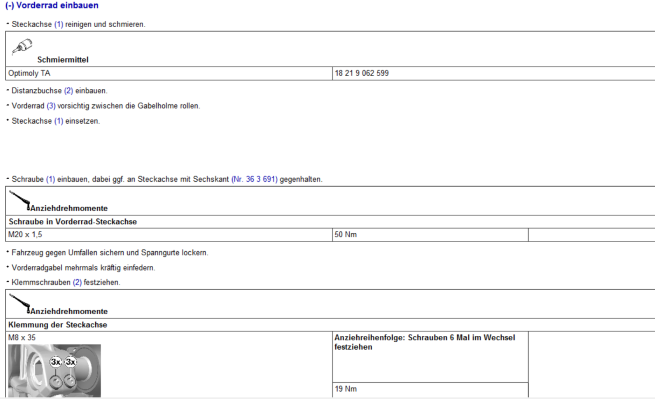Open the clamping screws thumbnail image
This screenshot has height=399, width=655.
click(54, 370)
